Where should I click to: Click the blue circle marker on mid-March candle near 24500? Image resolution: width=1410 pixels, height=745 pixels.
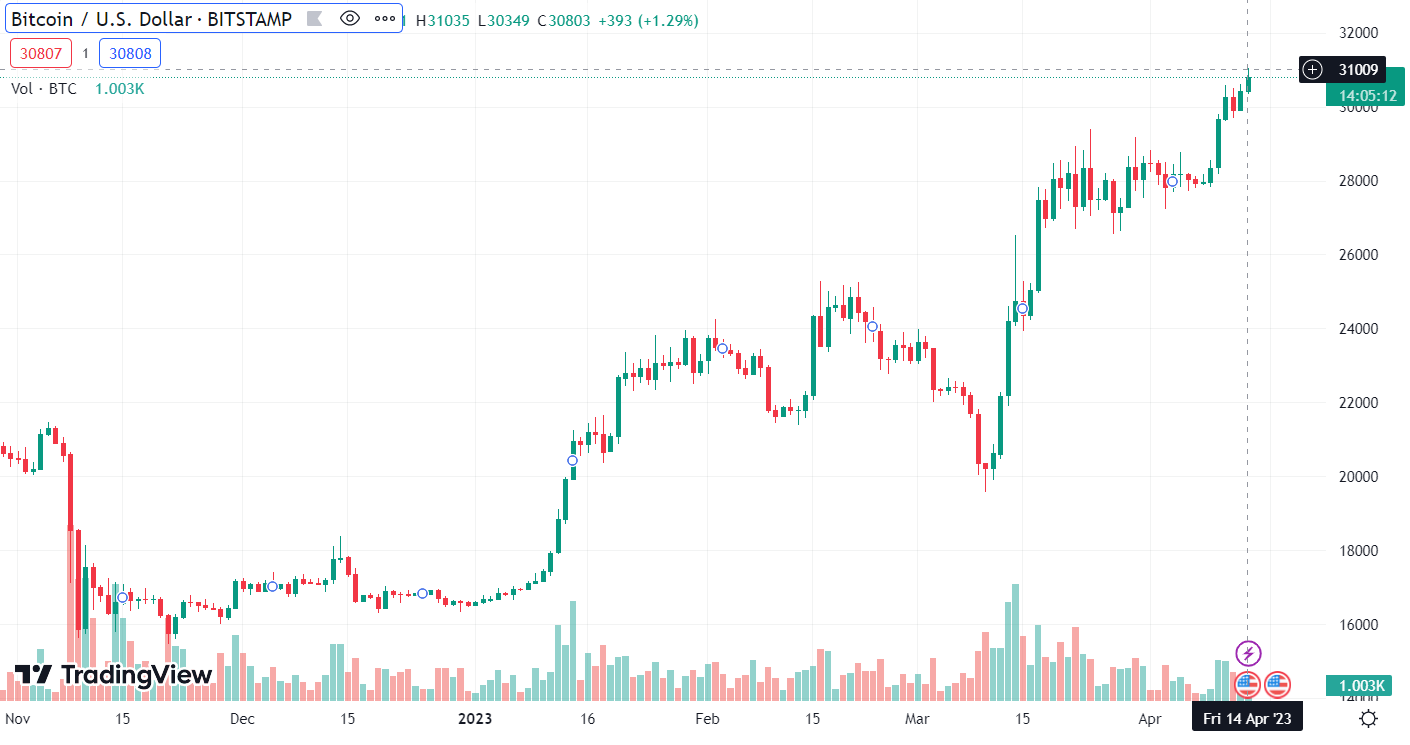[x=1022, y=308]
